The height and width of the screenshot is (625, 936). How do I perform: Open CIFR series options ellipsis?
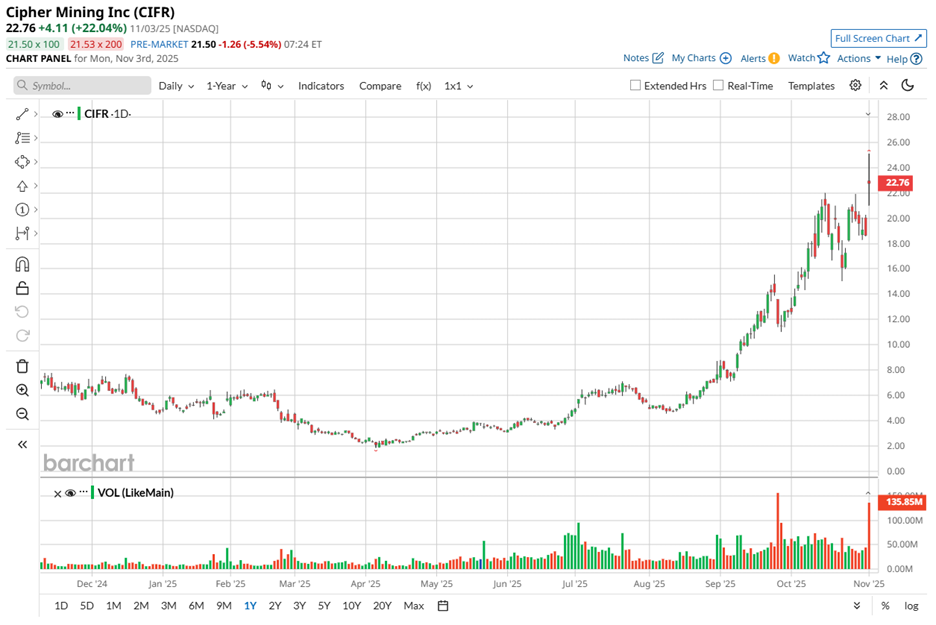pos(70,113)
